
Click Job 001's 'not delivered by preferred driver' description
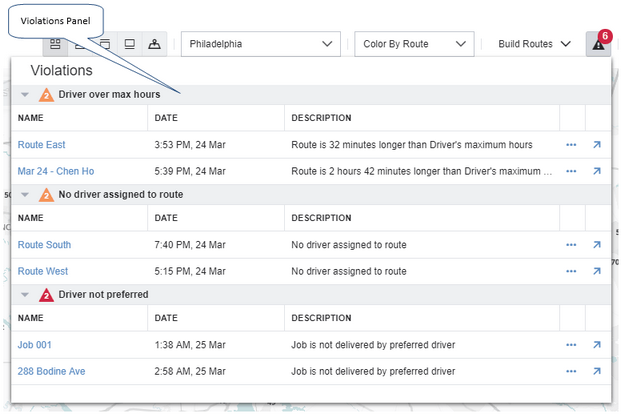373,345
